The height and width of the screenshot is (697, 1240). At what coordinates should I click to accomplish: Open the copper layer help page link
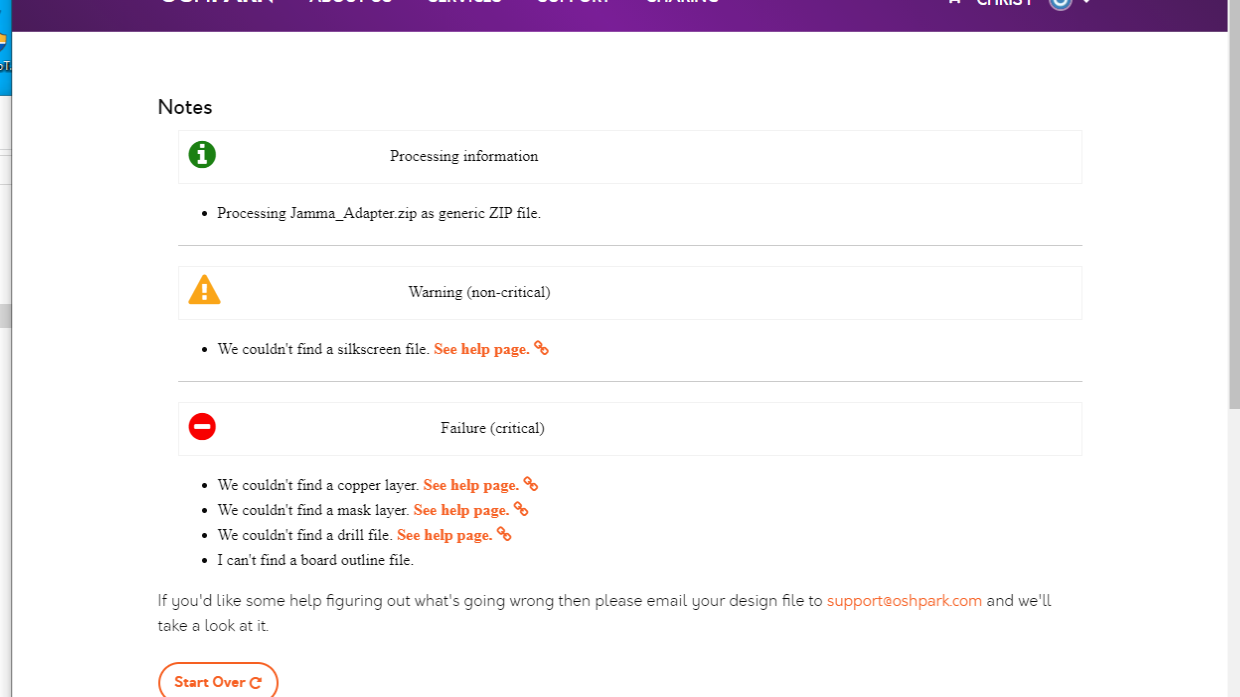[x=471, y=485]
